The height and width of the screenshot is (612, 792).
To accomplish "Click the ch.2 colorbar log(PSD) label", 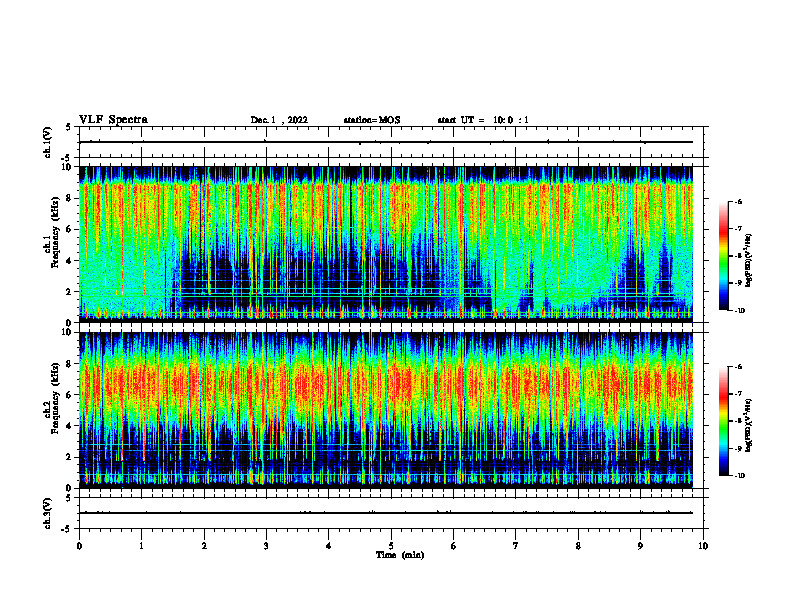I will pos(749,425).
